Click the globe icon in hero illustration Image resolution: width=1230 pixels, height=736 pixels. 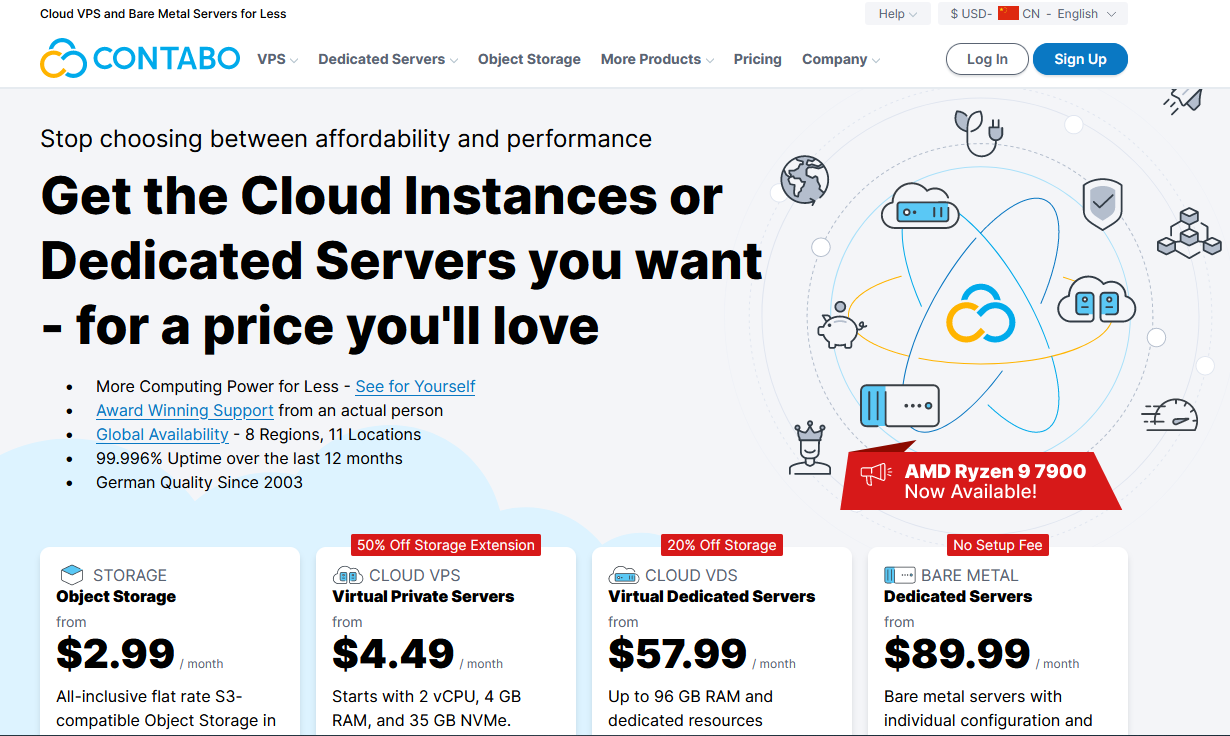pos(804,180)
